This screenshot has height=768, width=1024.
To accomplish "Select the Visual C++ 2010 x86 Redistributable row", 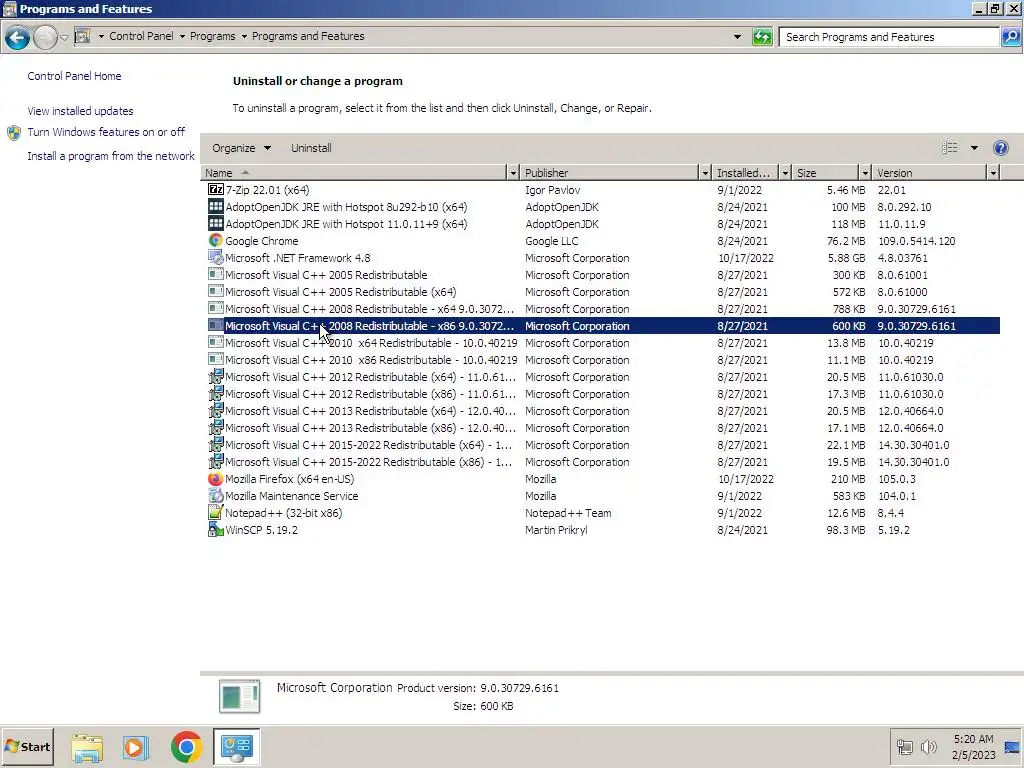I will (x=603, y=359).
